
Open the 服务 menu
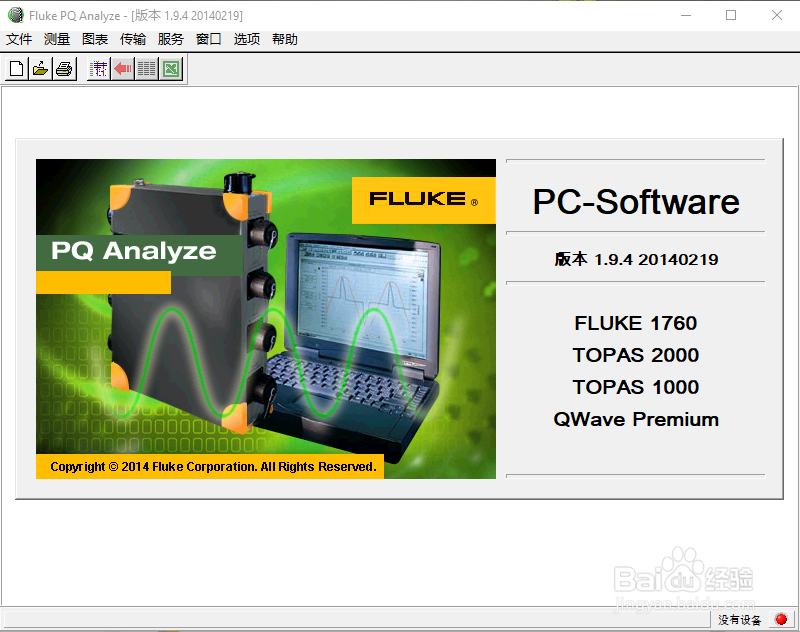tap(170, 39)
